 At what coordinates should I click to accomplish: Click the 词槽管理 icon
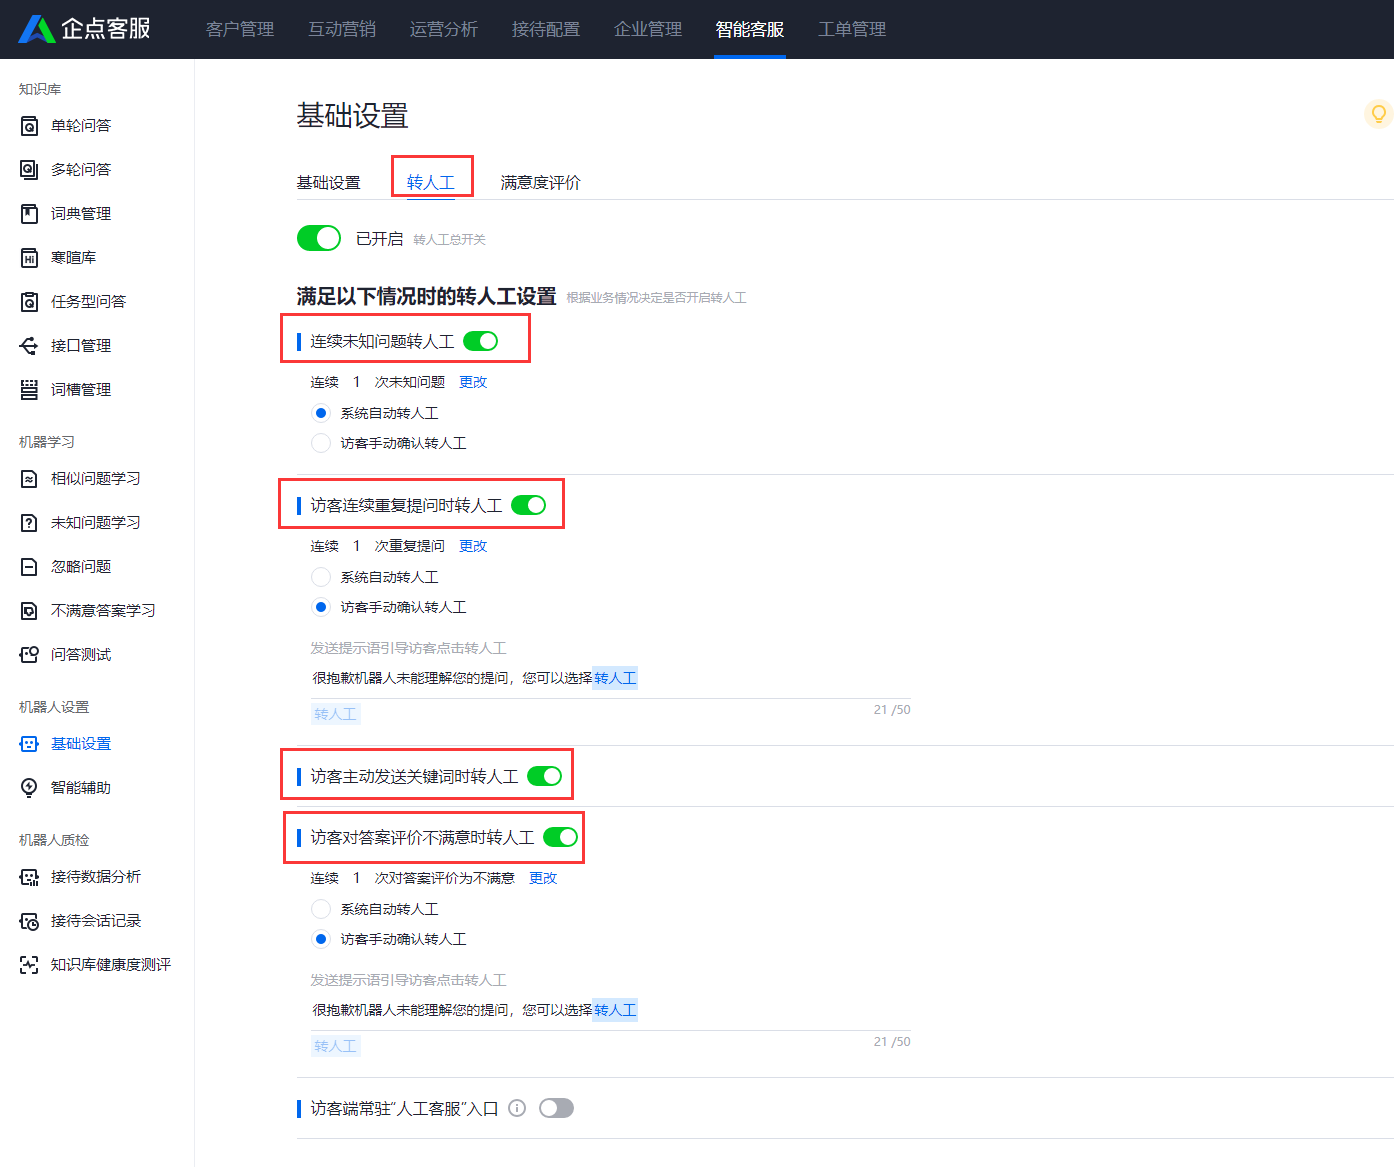tap(30, 390)
